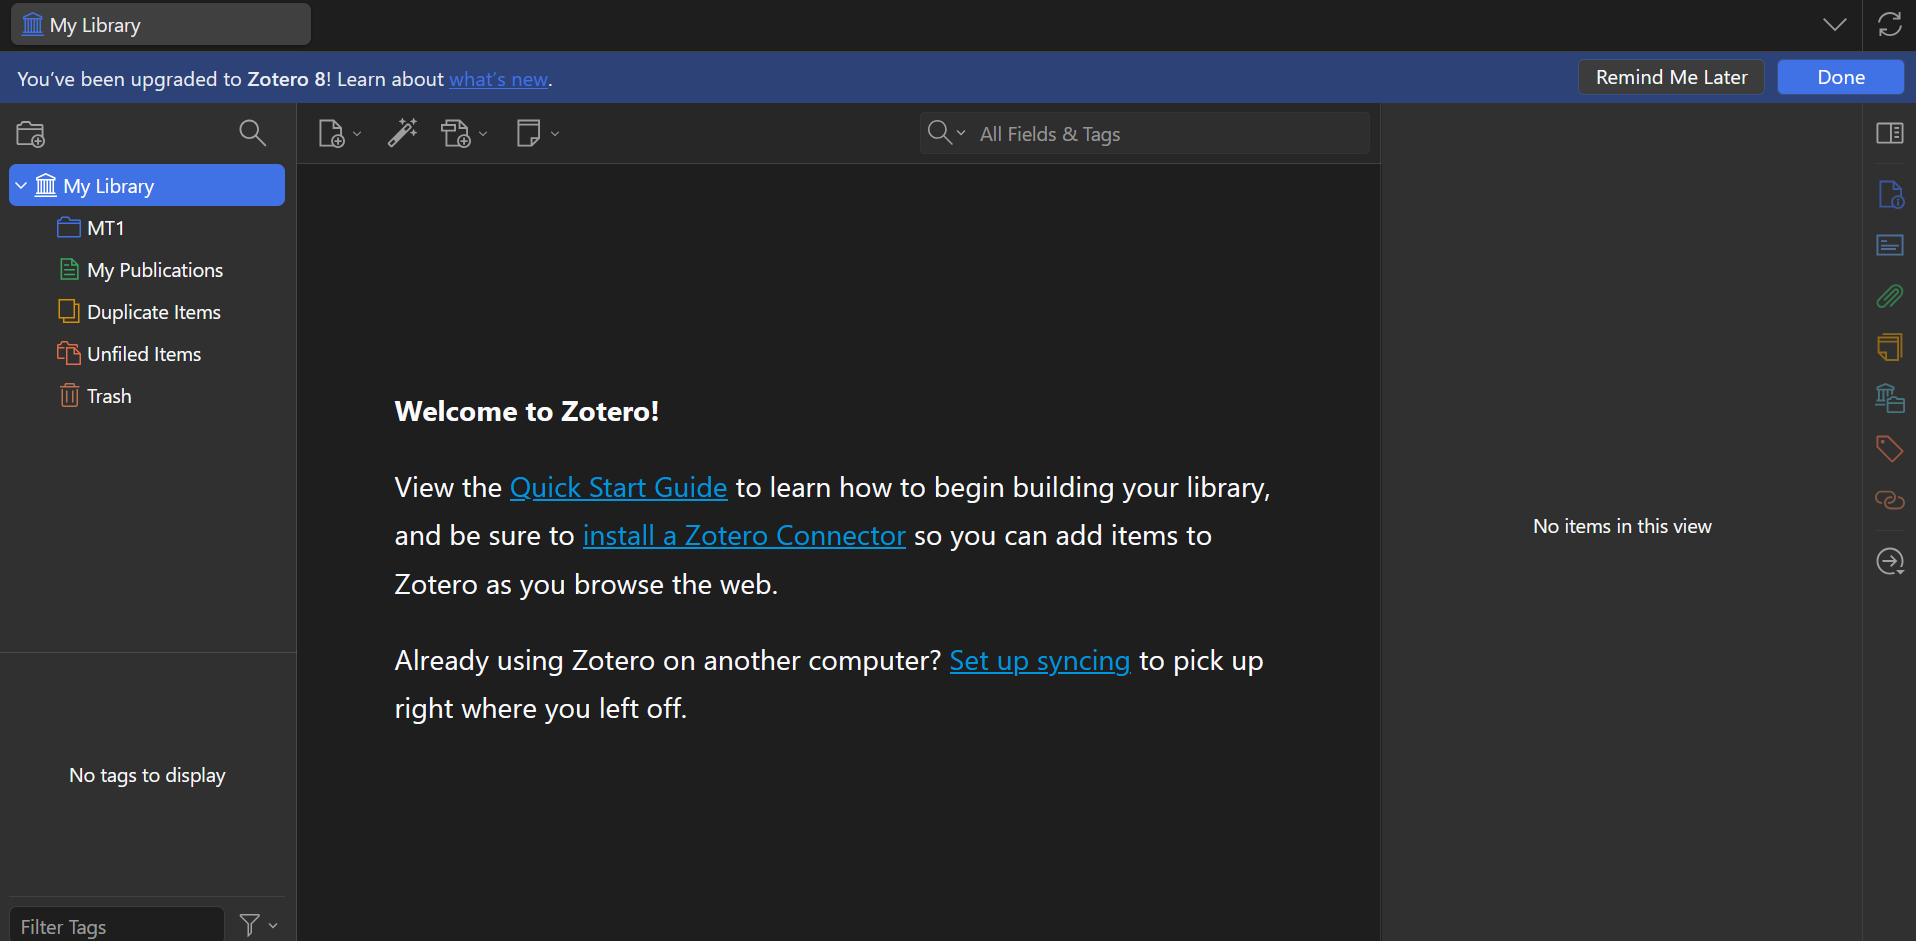Open the Set up syncing link
This screenshot has width=1916, height=941.
click(1039, 661)
